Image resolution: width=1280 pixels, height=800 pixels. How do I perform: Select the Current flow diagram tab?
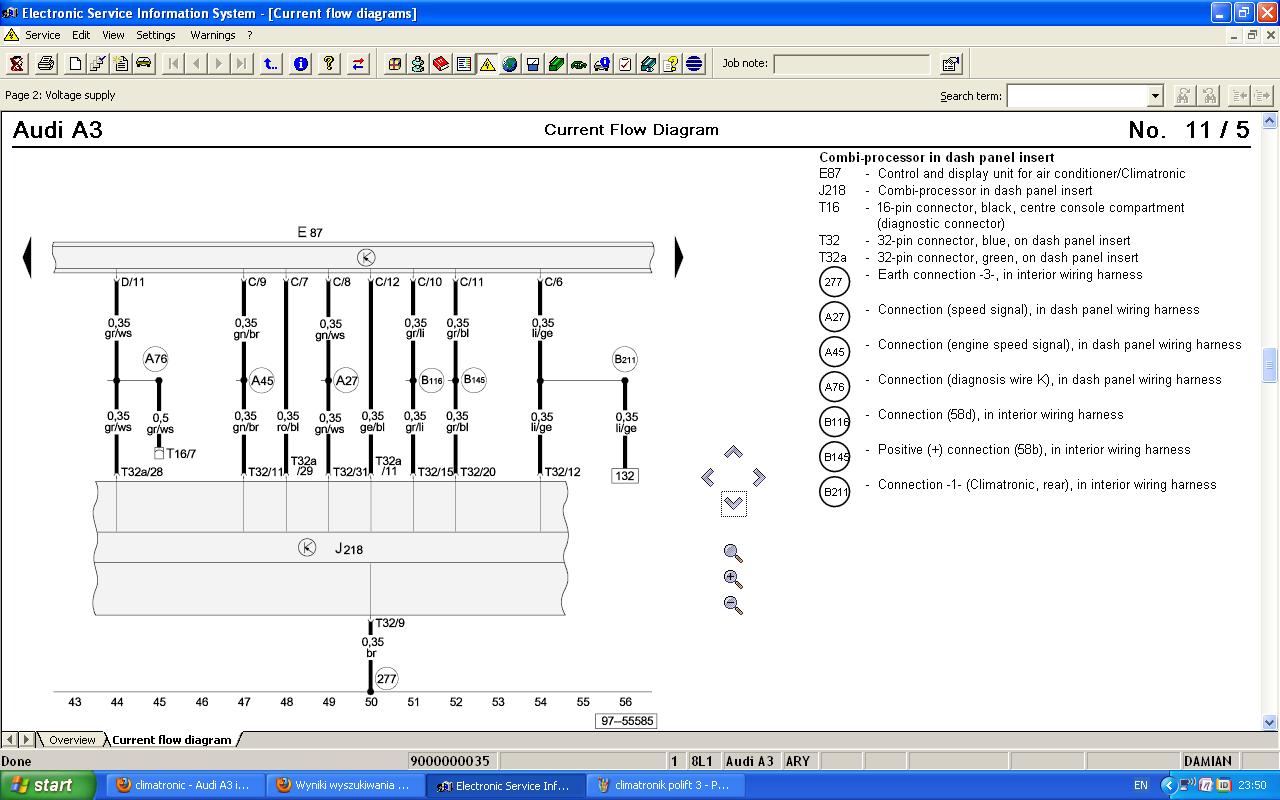(x=171, y=740)
